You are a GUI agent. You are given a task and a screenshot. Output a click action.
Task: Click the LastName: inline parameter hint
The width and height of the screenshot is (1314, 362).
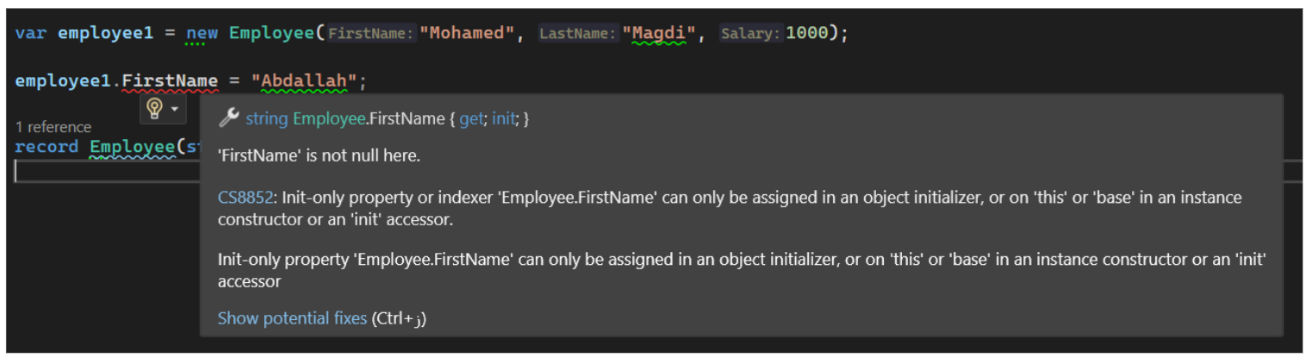tap(578, 34)
